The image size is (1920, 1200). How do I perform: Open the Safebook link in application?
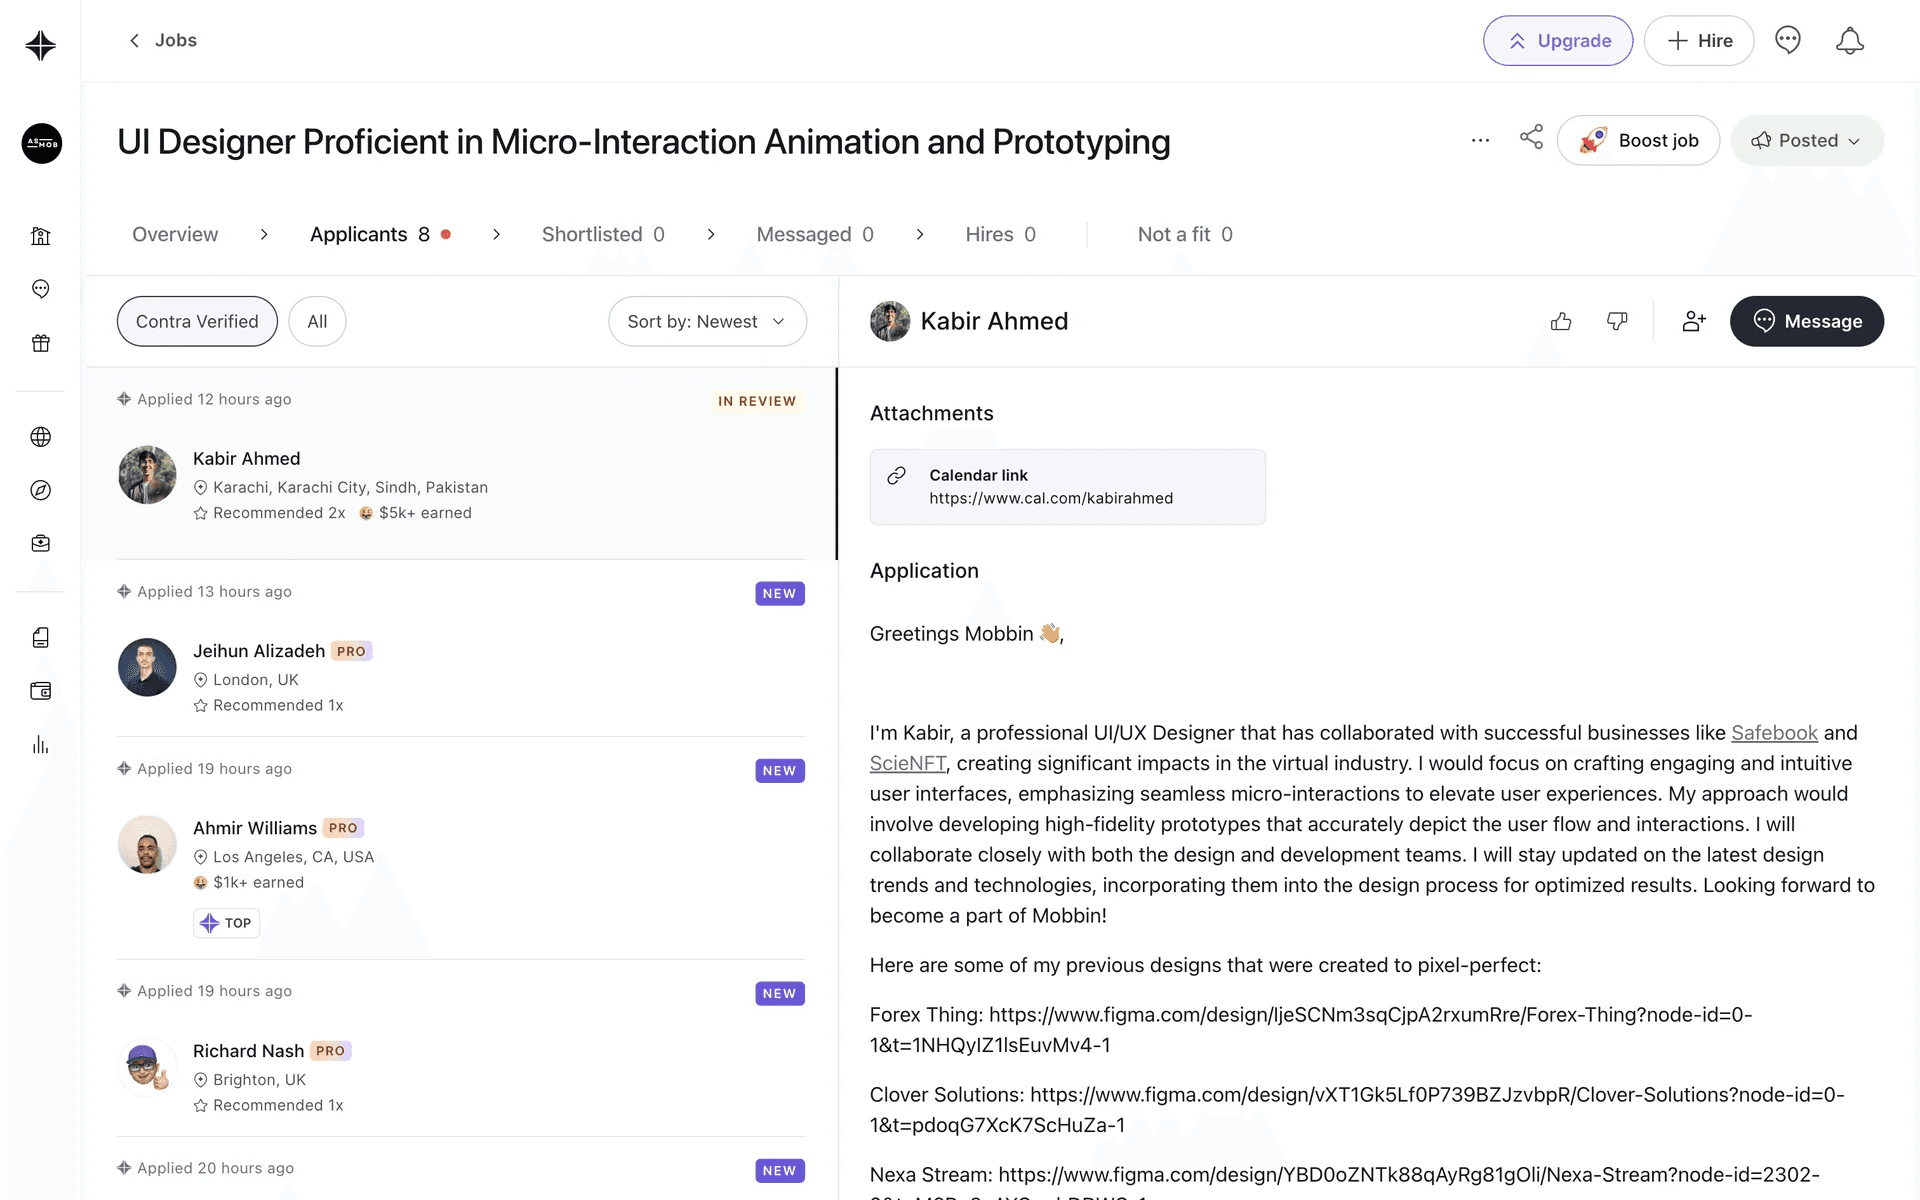tap(1774, 733)
